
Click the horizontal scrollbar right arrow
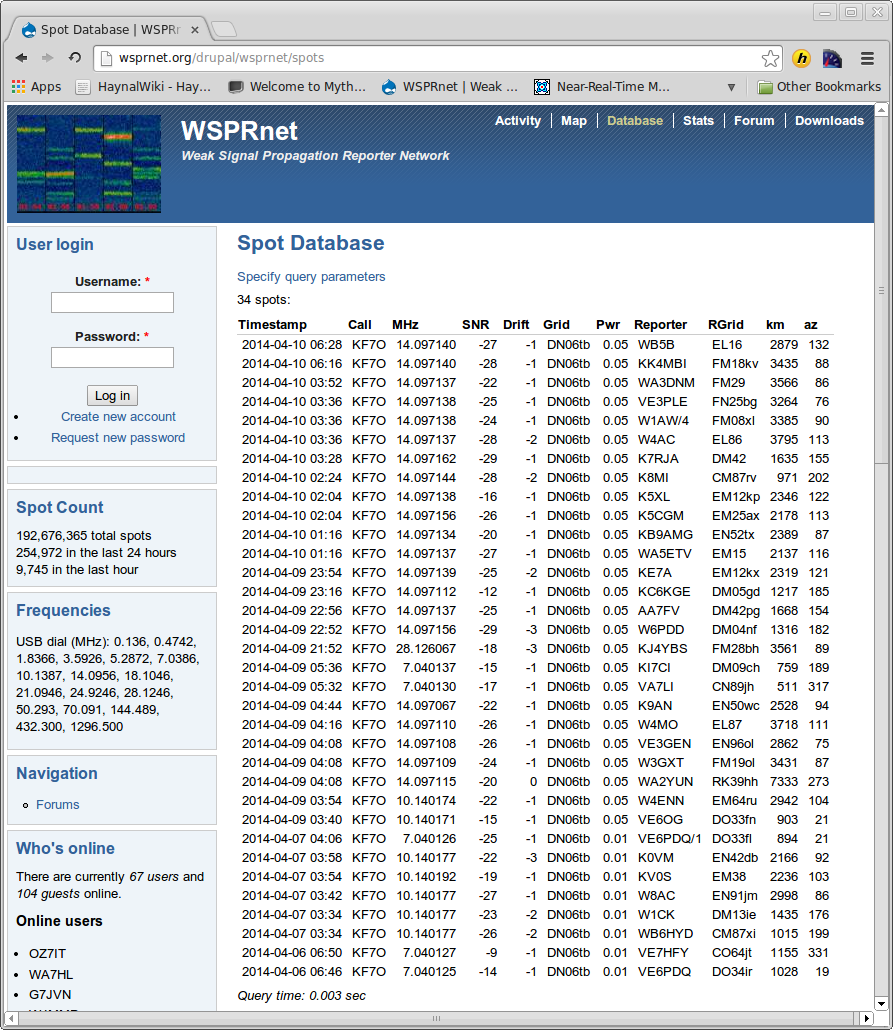pos(867,1019)
